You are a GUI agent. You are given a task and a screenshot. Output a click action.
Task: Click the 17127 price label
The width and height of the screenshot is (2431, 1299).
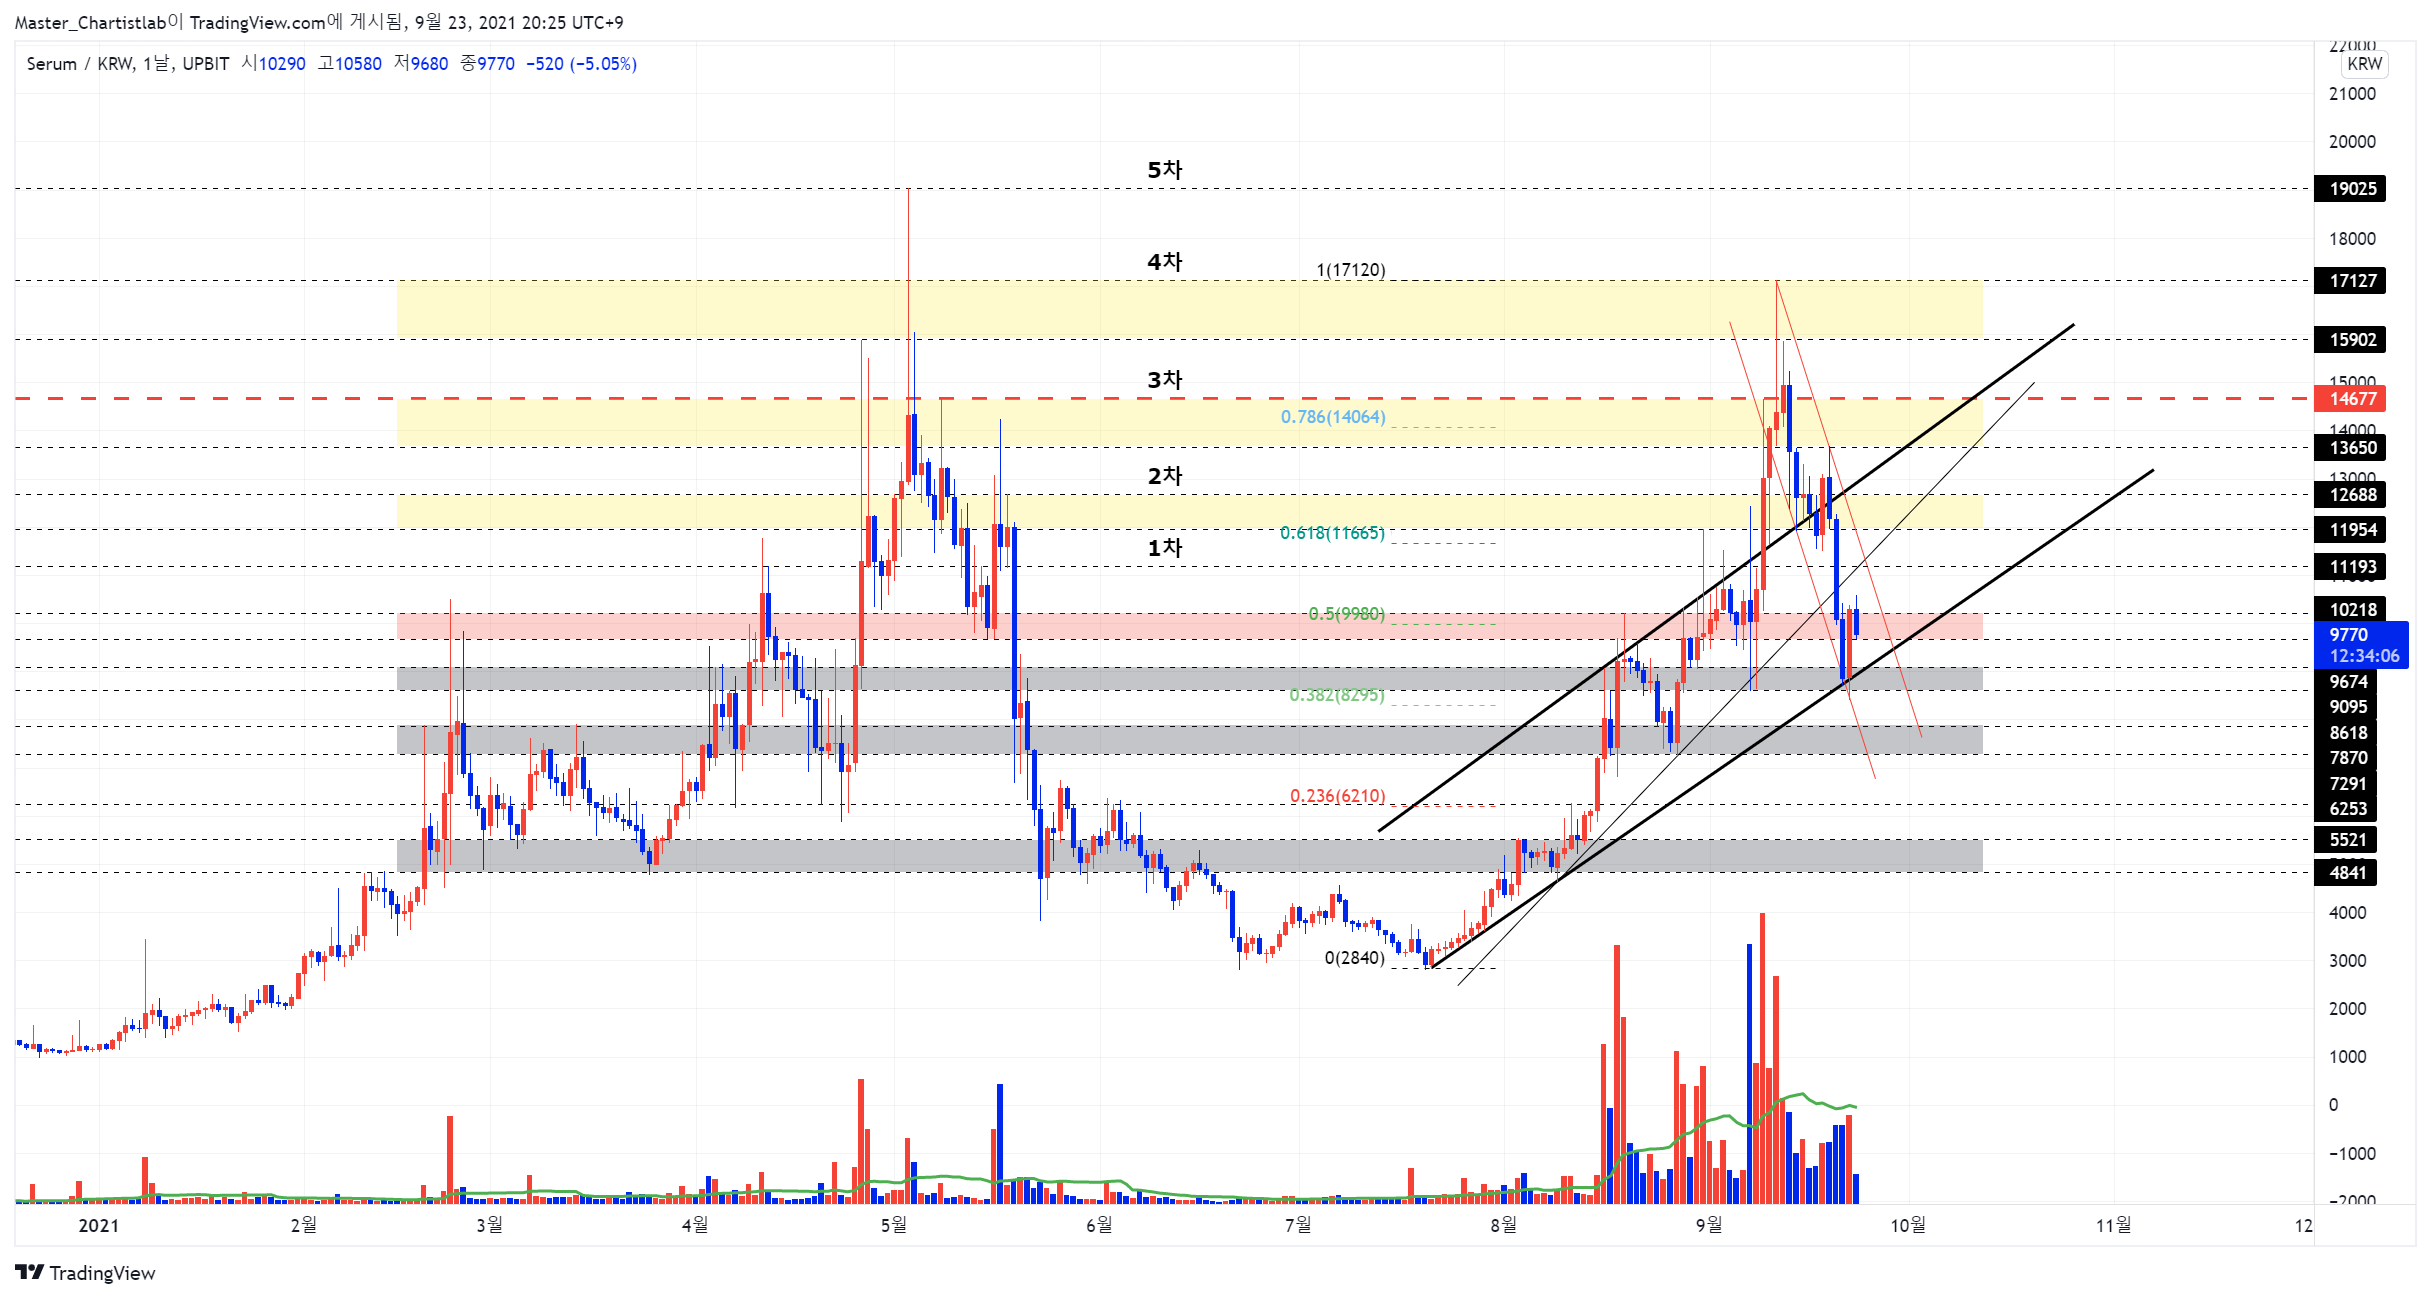pyautogui.click(x=2350, y=281)
